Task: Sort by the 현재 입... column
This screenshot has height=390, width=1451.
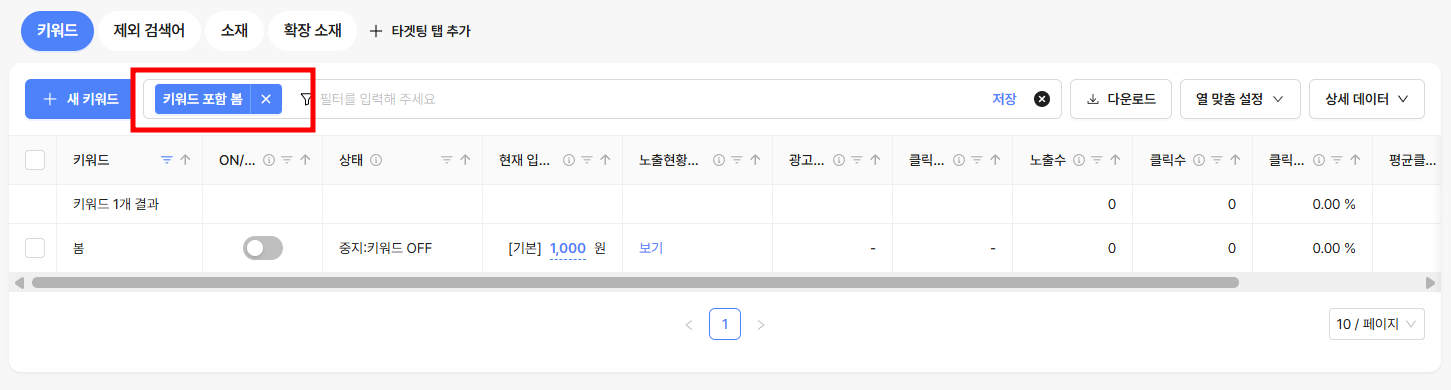Action: tap(605, 160)
